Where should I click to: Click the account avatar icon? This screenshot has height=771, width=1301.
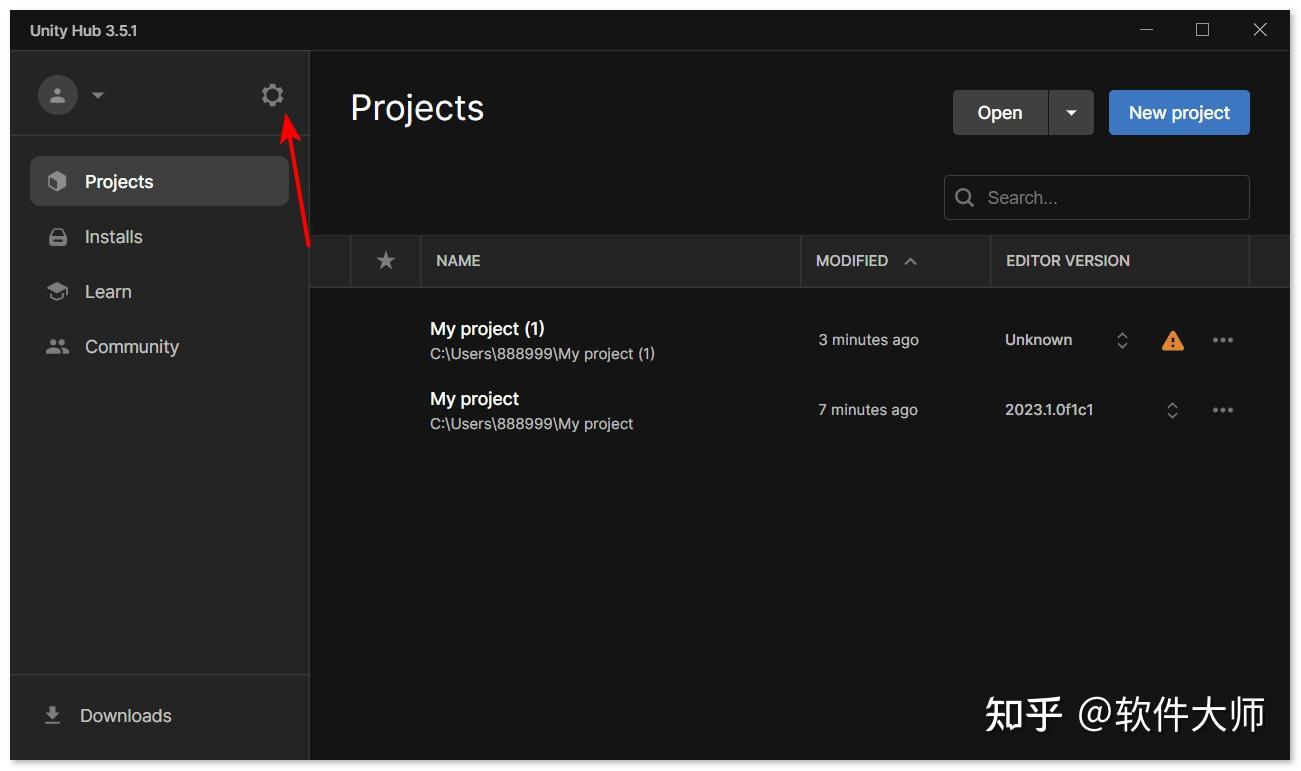(57, 94)
